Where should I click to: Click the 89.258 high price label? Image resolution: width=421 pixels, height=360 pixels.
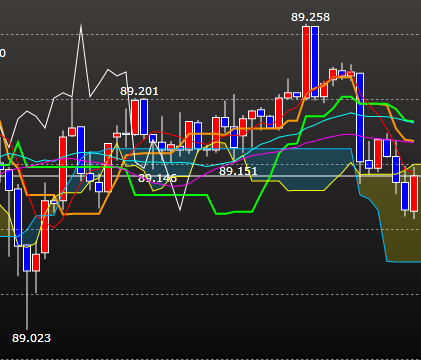[x=310, y=17]
